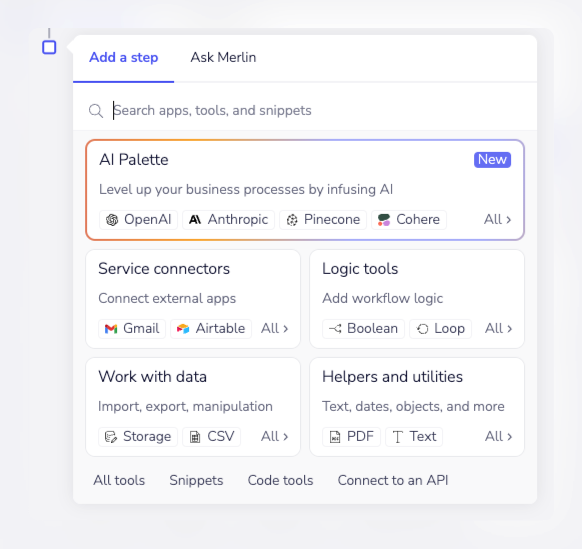
Task: Click the Service connectors heading
Action: (x=164, y=269)
